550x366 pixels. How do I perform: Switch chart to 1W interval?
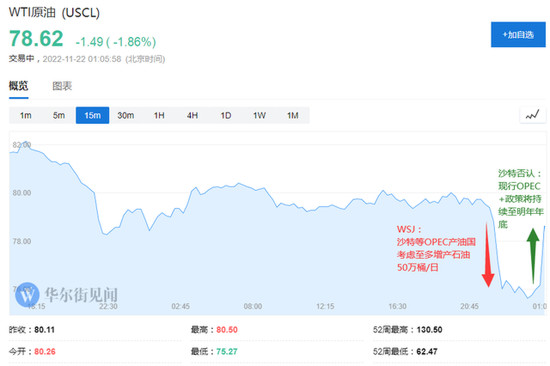coord(259,115)
